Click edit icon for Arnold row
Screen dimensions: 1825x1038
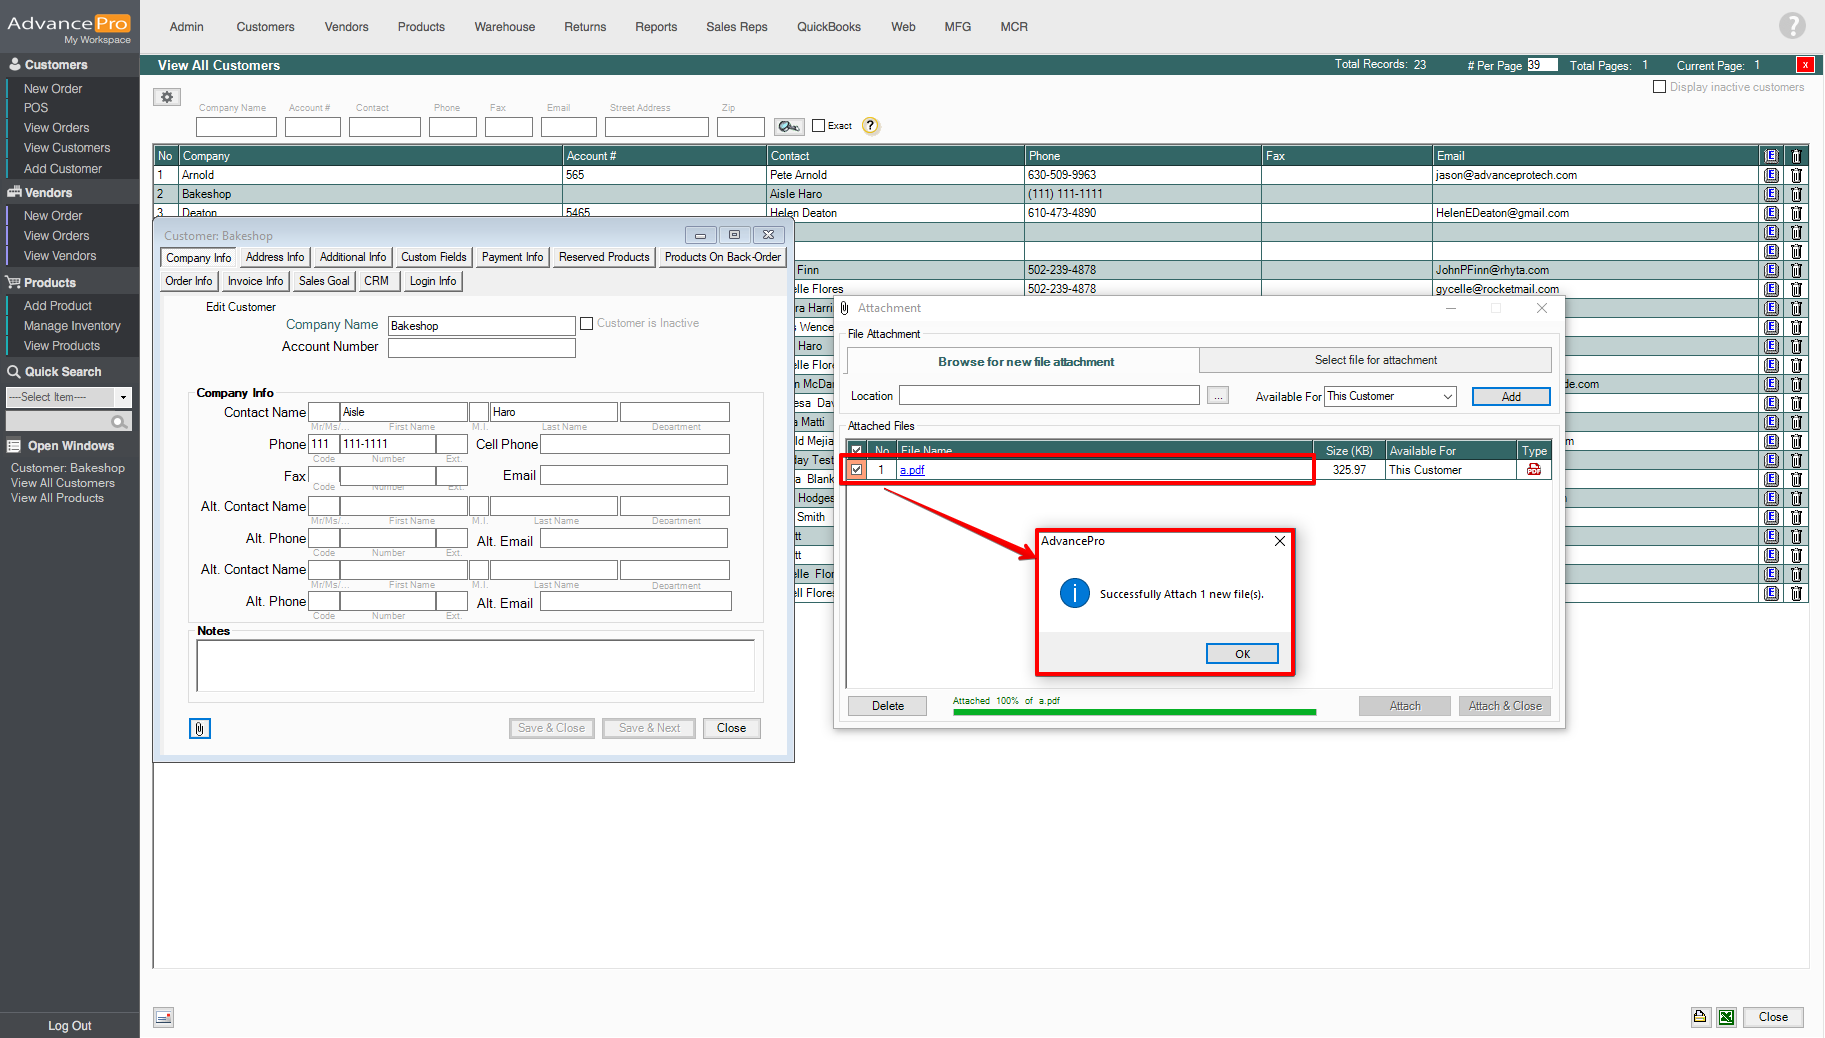(1771, 175)
